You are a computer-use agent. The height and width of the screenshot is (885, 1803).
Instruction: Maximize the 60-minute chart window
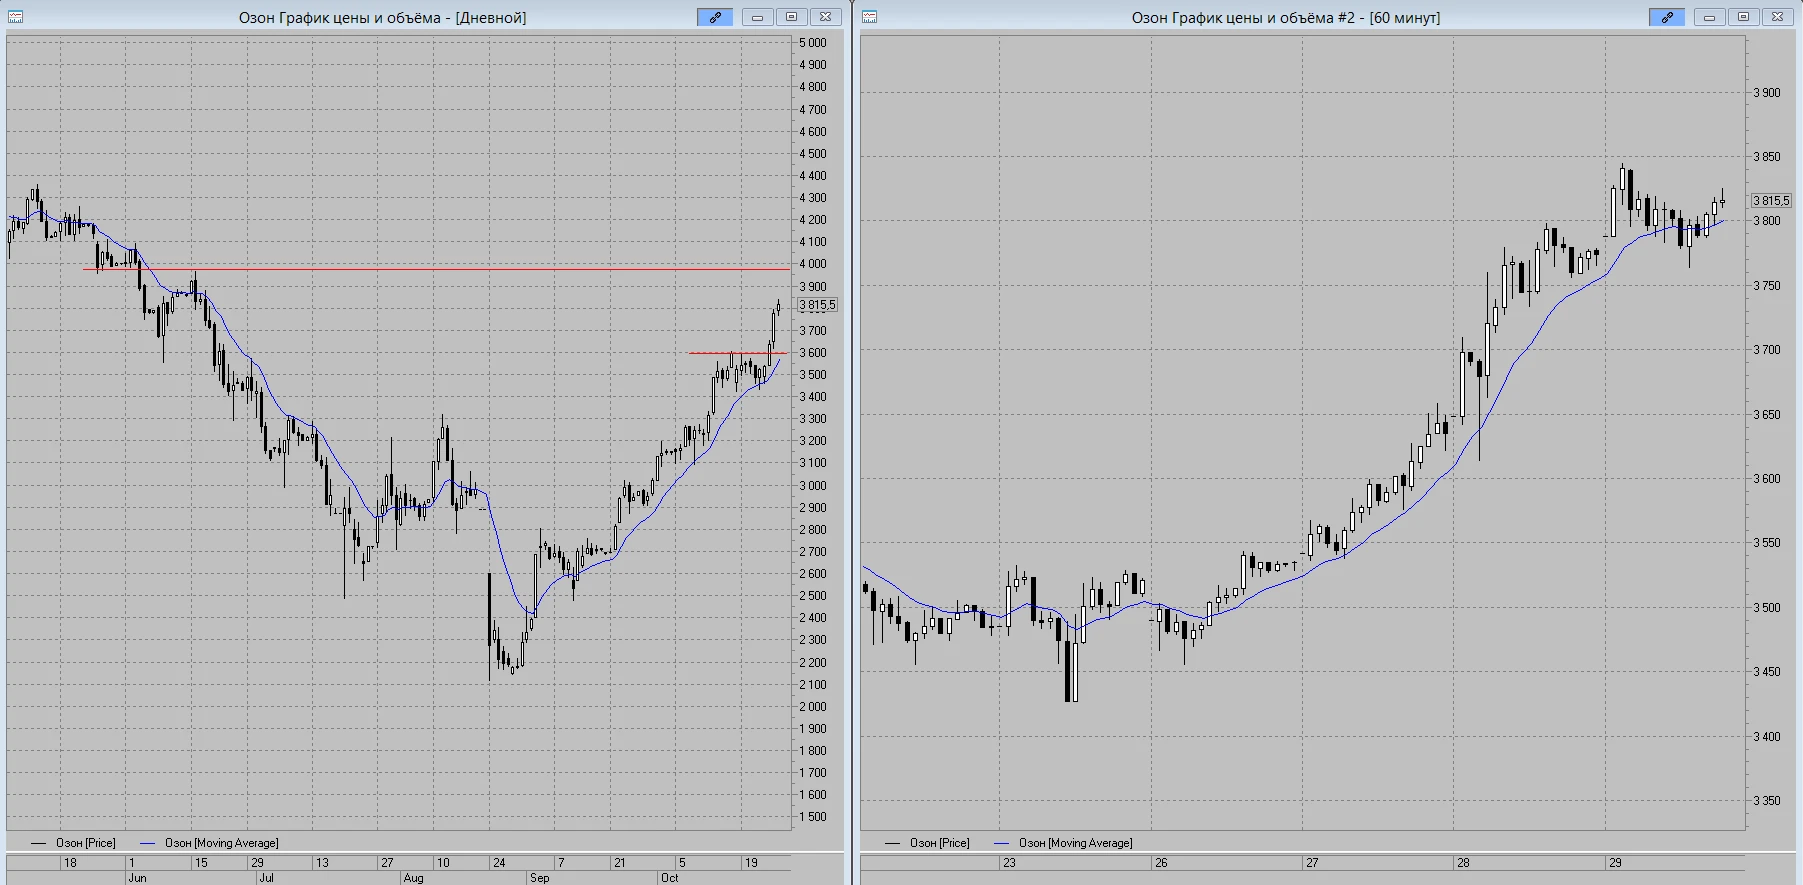(x=1743, y=17)
